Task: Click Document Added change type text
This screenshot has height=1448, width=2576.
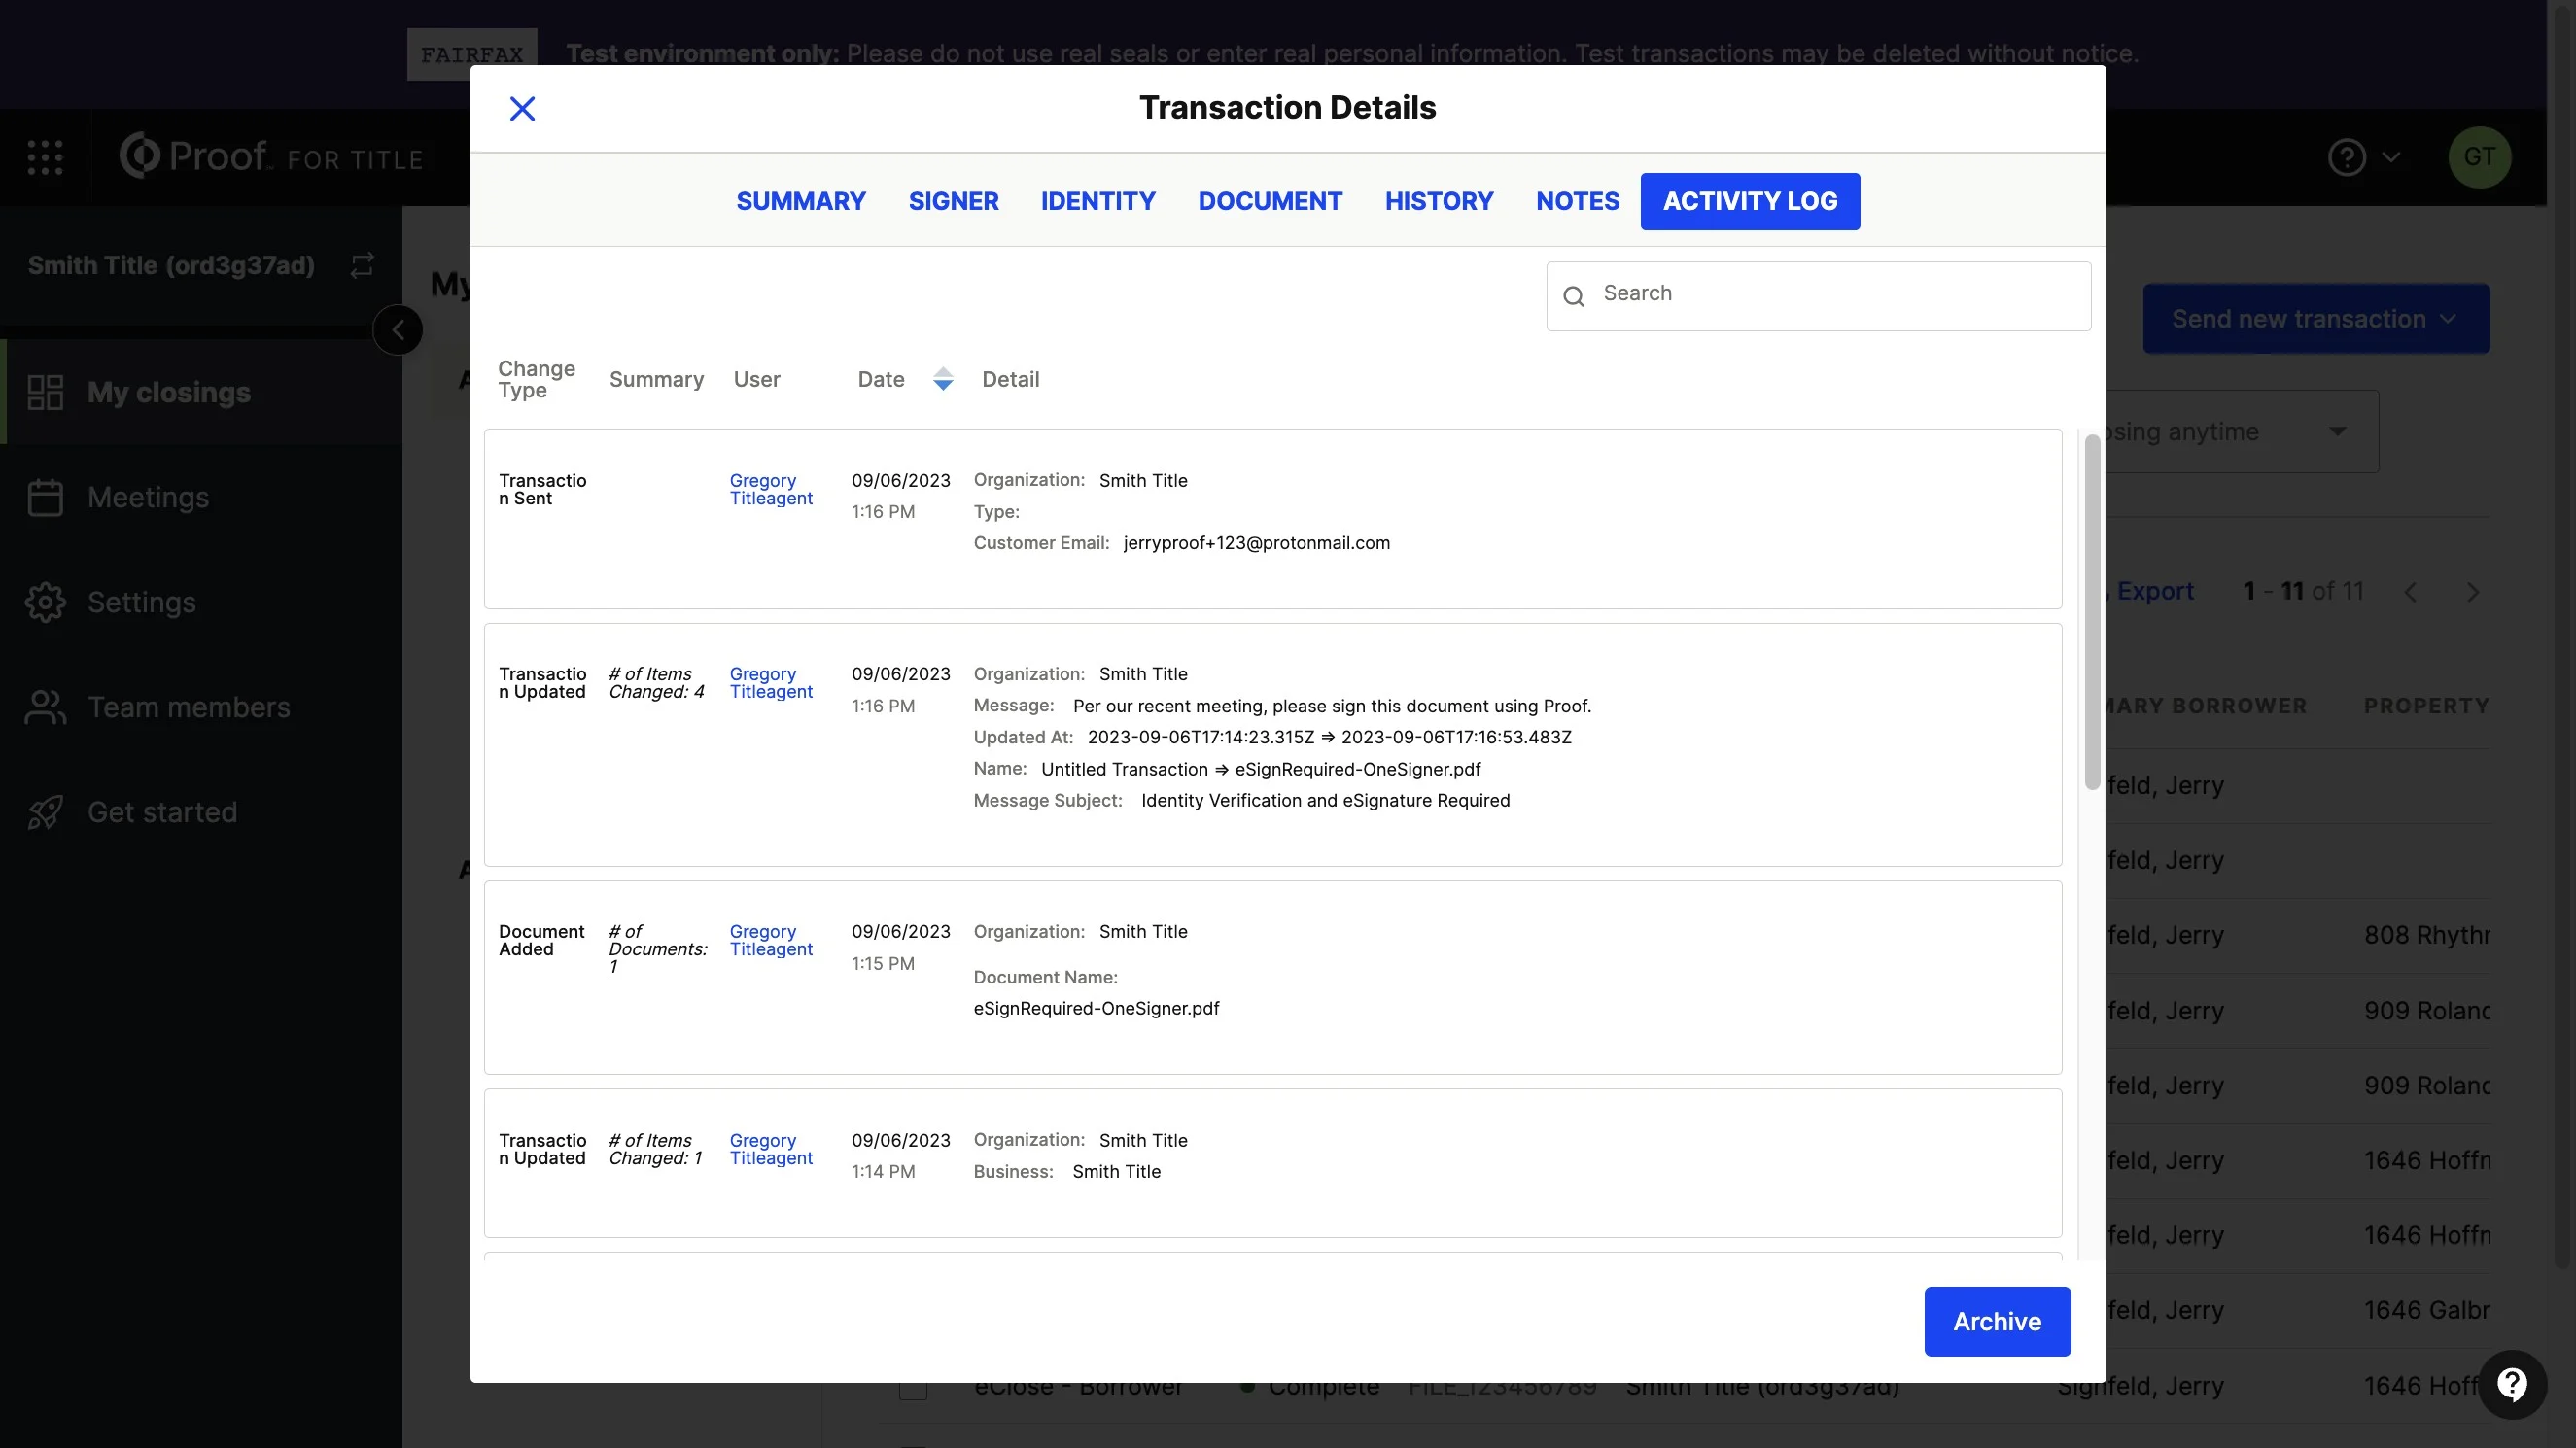Action: [x=541, y=940]
